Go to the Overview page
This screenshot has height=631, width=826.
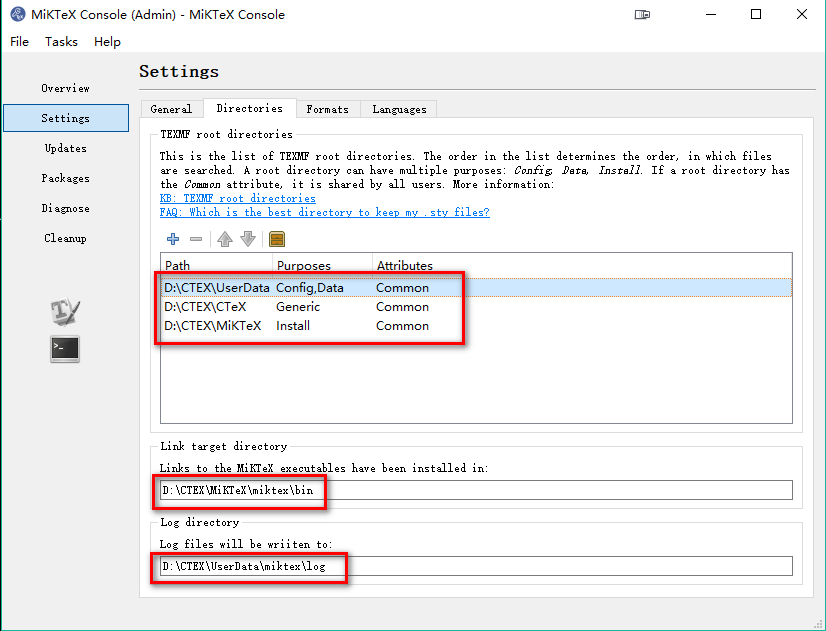66,88
